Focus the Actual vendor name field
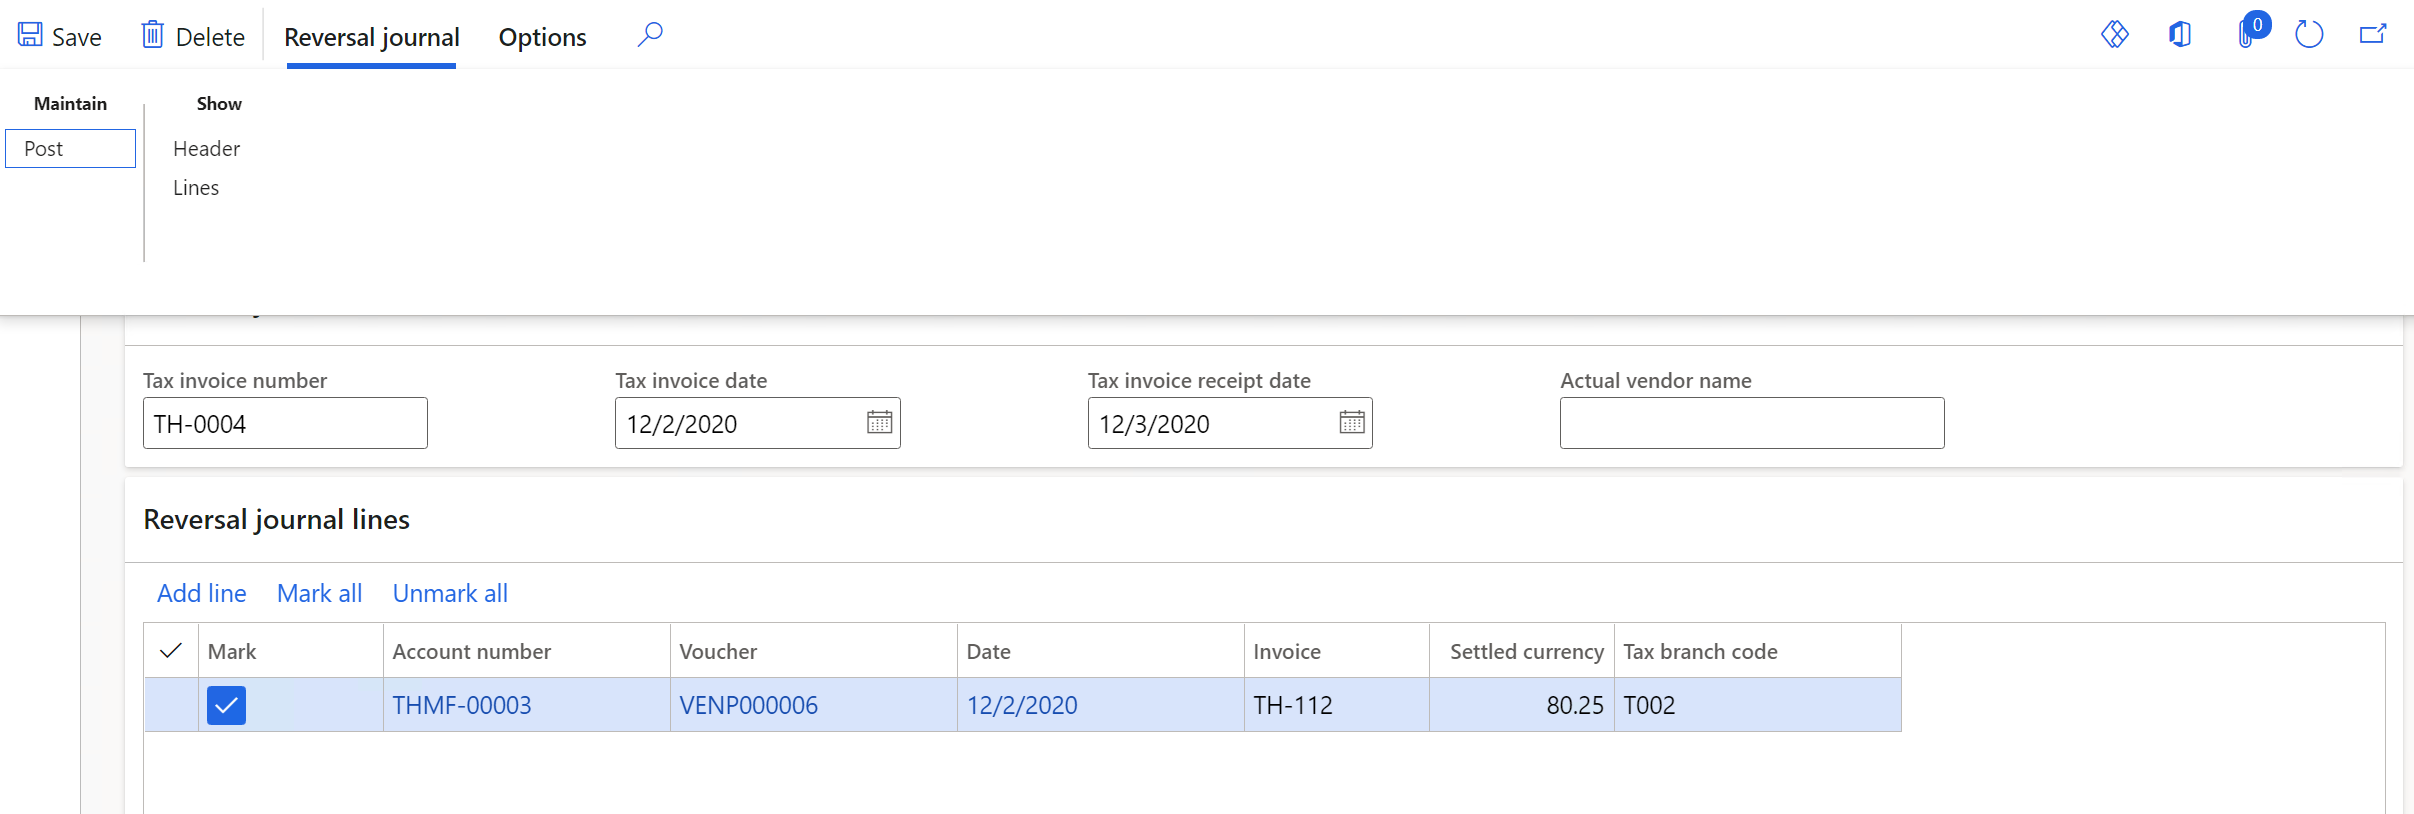2414x814 pixels. [1752, 423]
